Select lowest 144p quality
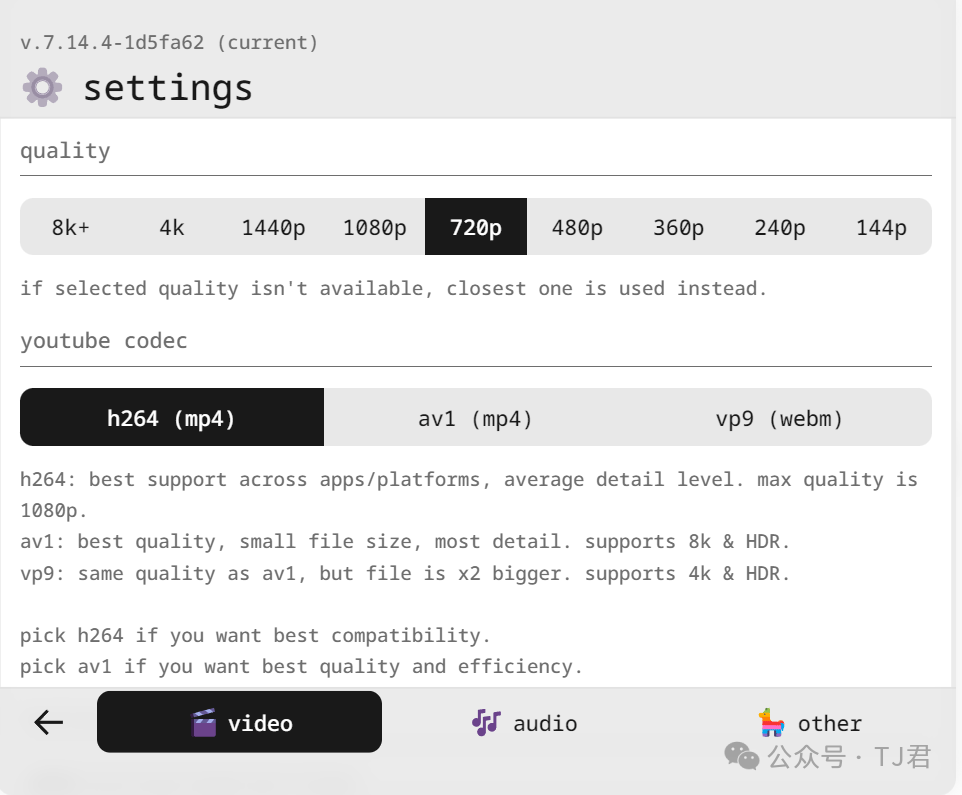This screenshot has height=795, width=962. point(881,227)
